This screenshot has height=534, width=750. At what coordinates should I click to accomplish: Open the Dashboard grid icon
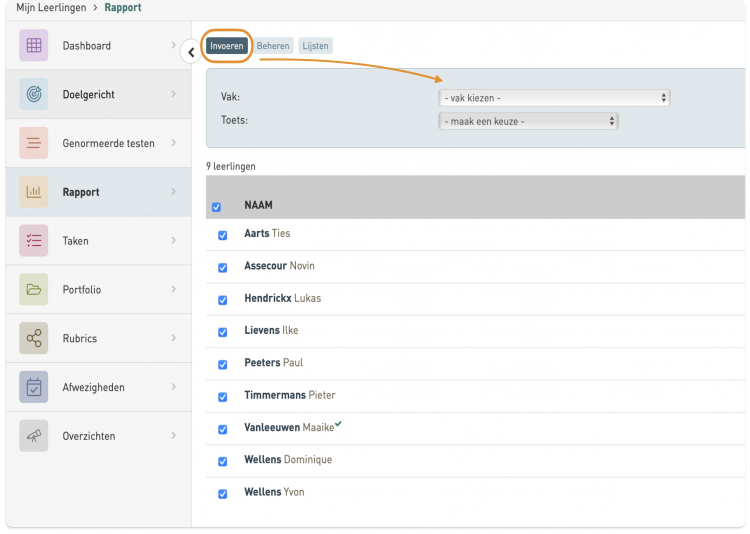[x=33, y=46]
